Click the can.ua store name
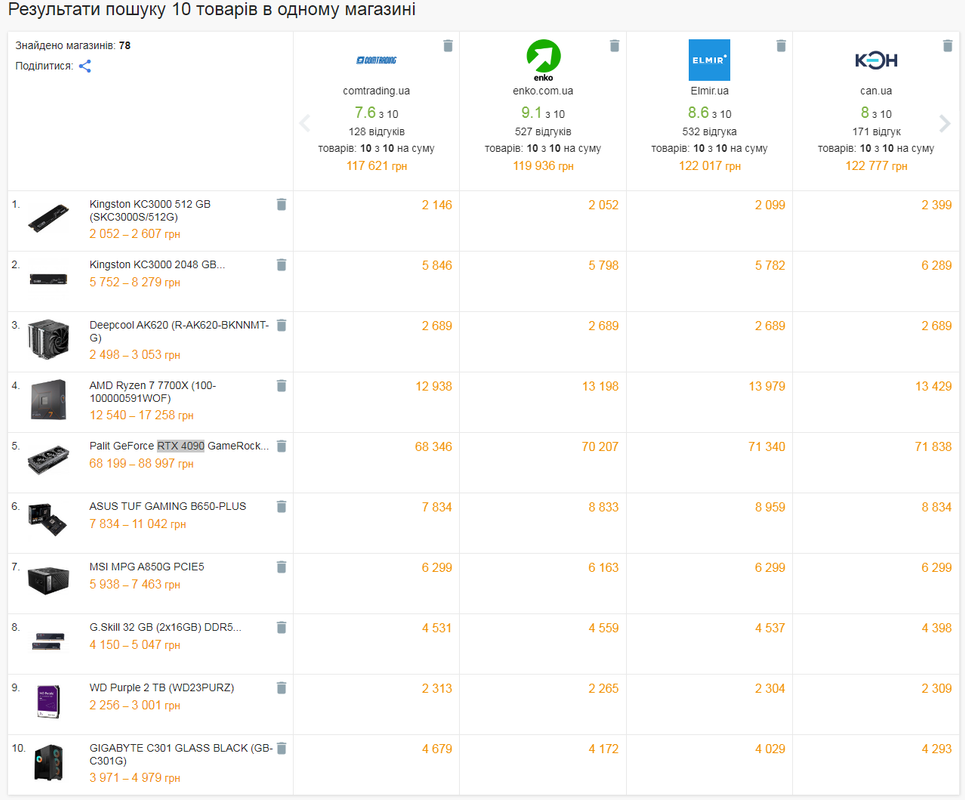 point(876,90)
